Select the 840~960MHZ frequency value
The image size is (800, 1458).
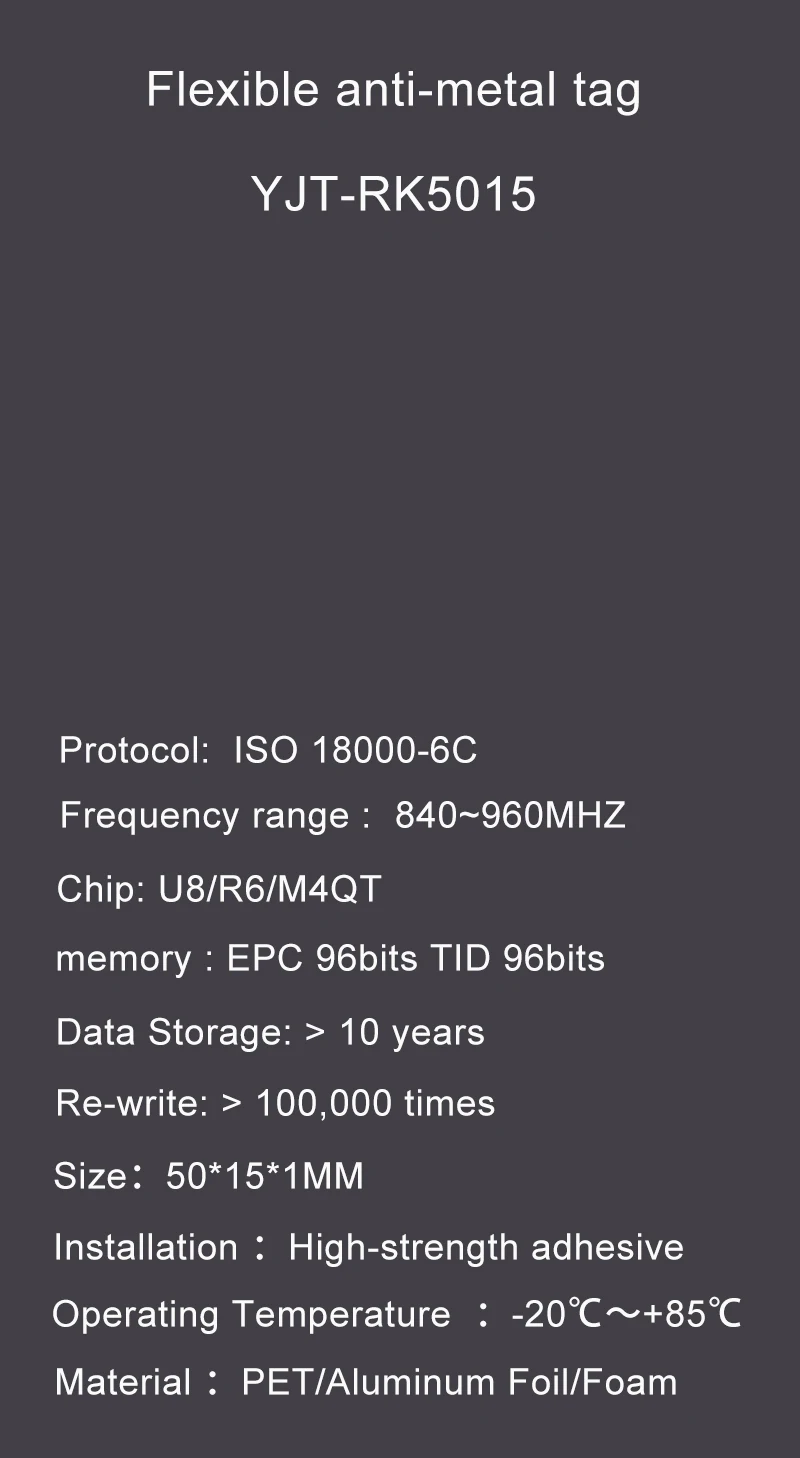(x=510, y=816)
